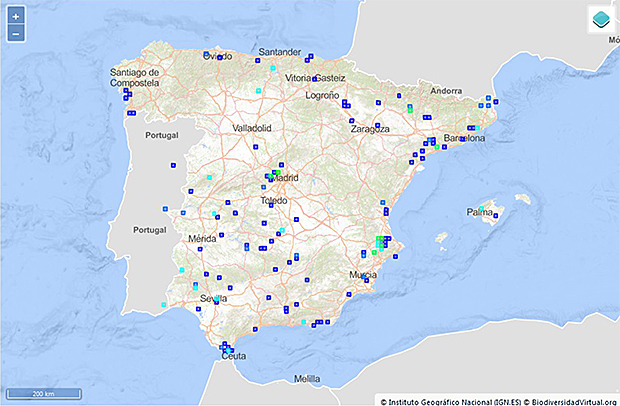This screenshot has height=406, width=620.
Task: Select the blue marker cluster at Ceuta
Action: (x=227, y=348)
